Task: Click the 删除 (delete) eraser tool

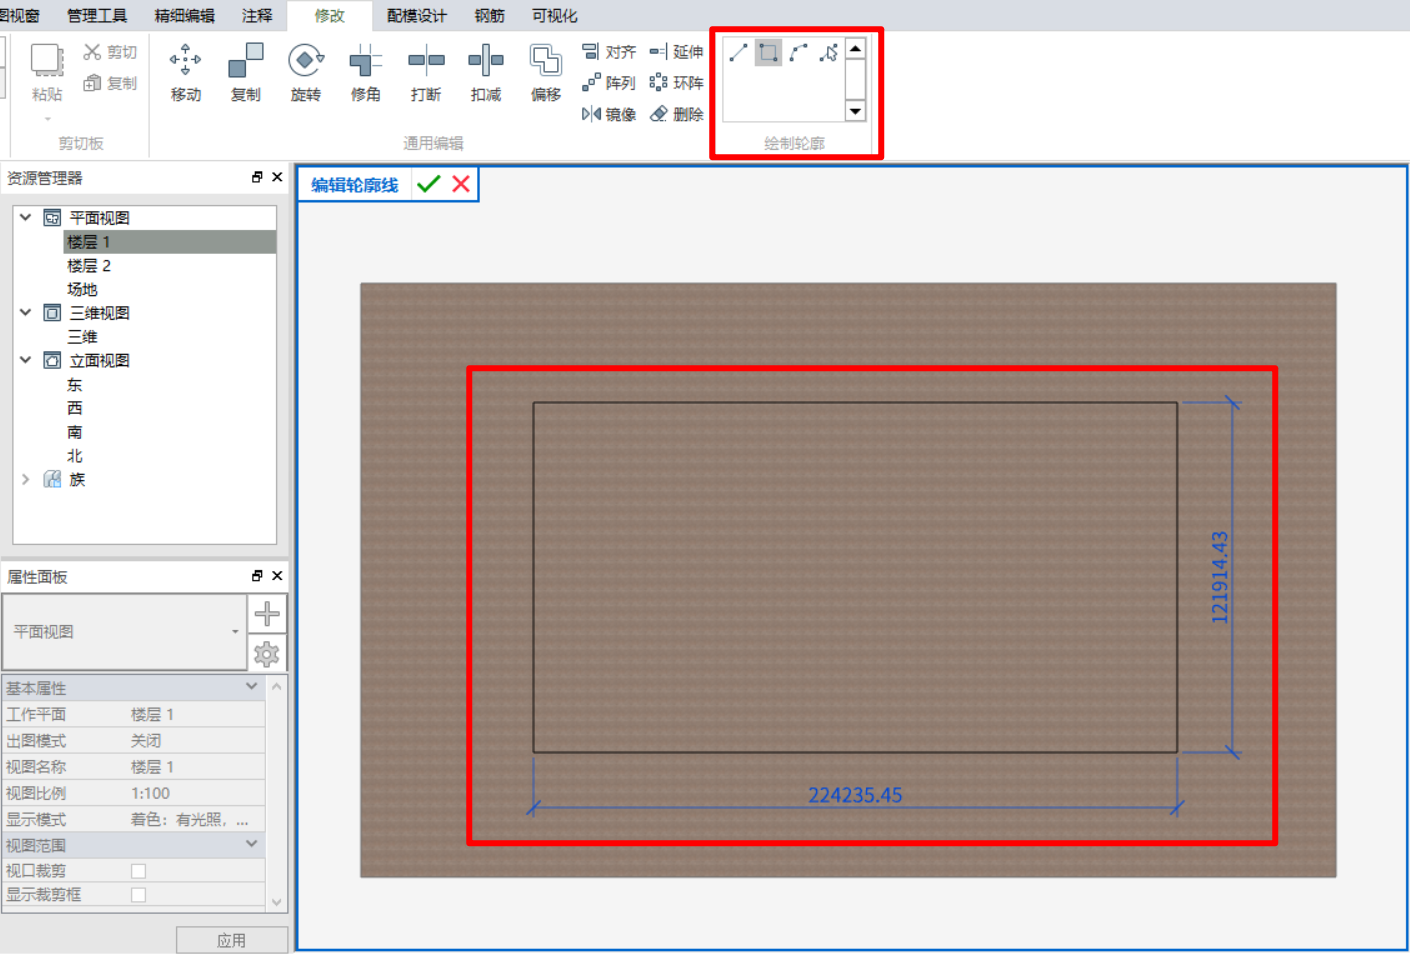Action: point(677,114)
